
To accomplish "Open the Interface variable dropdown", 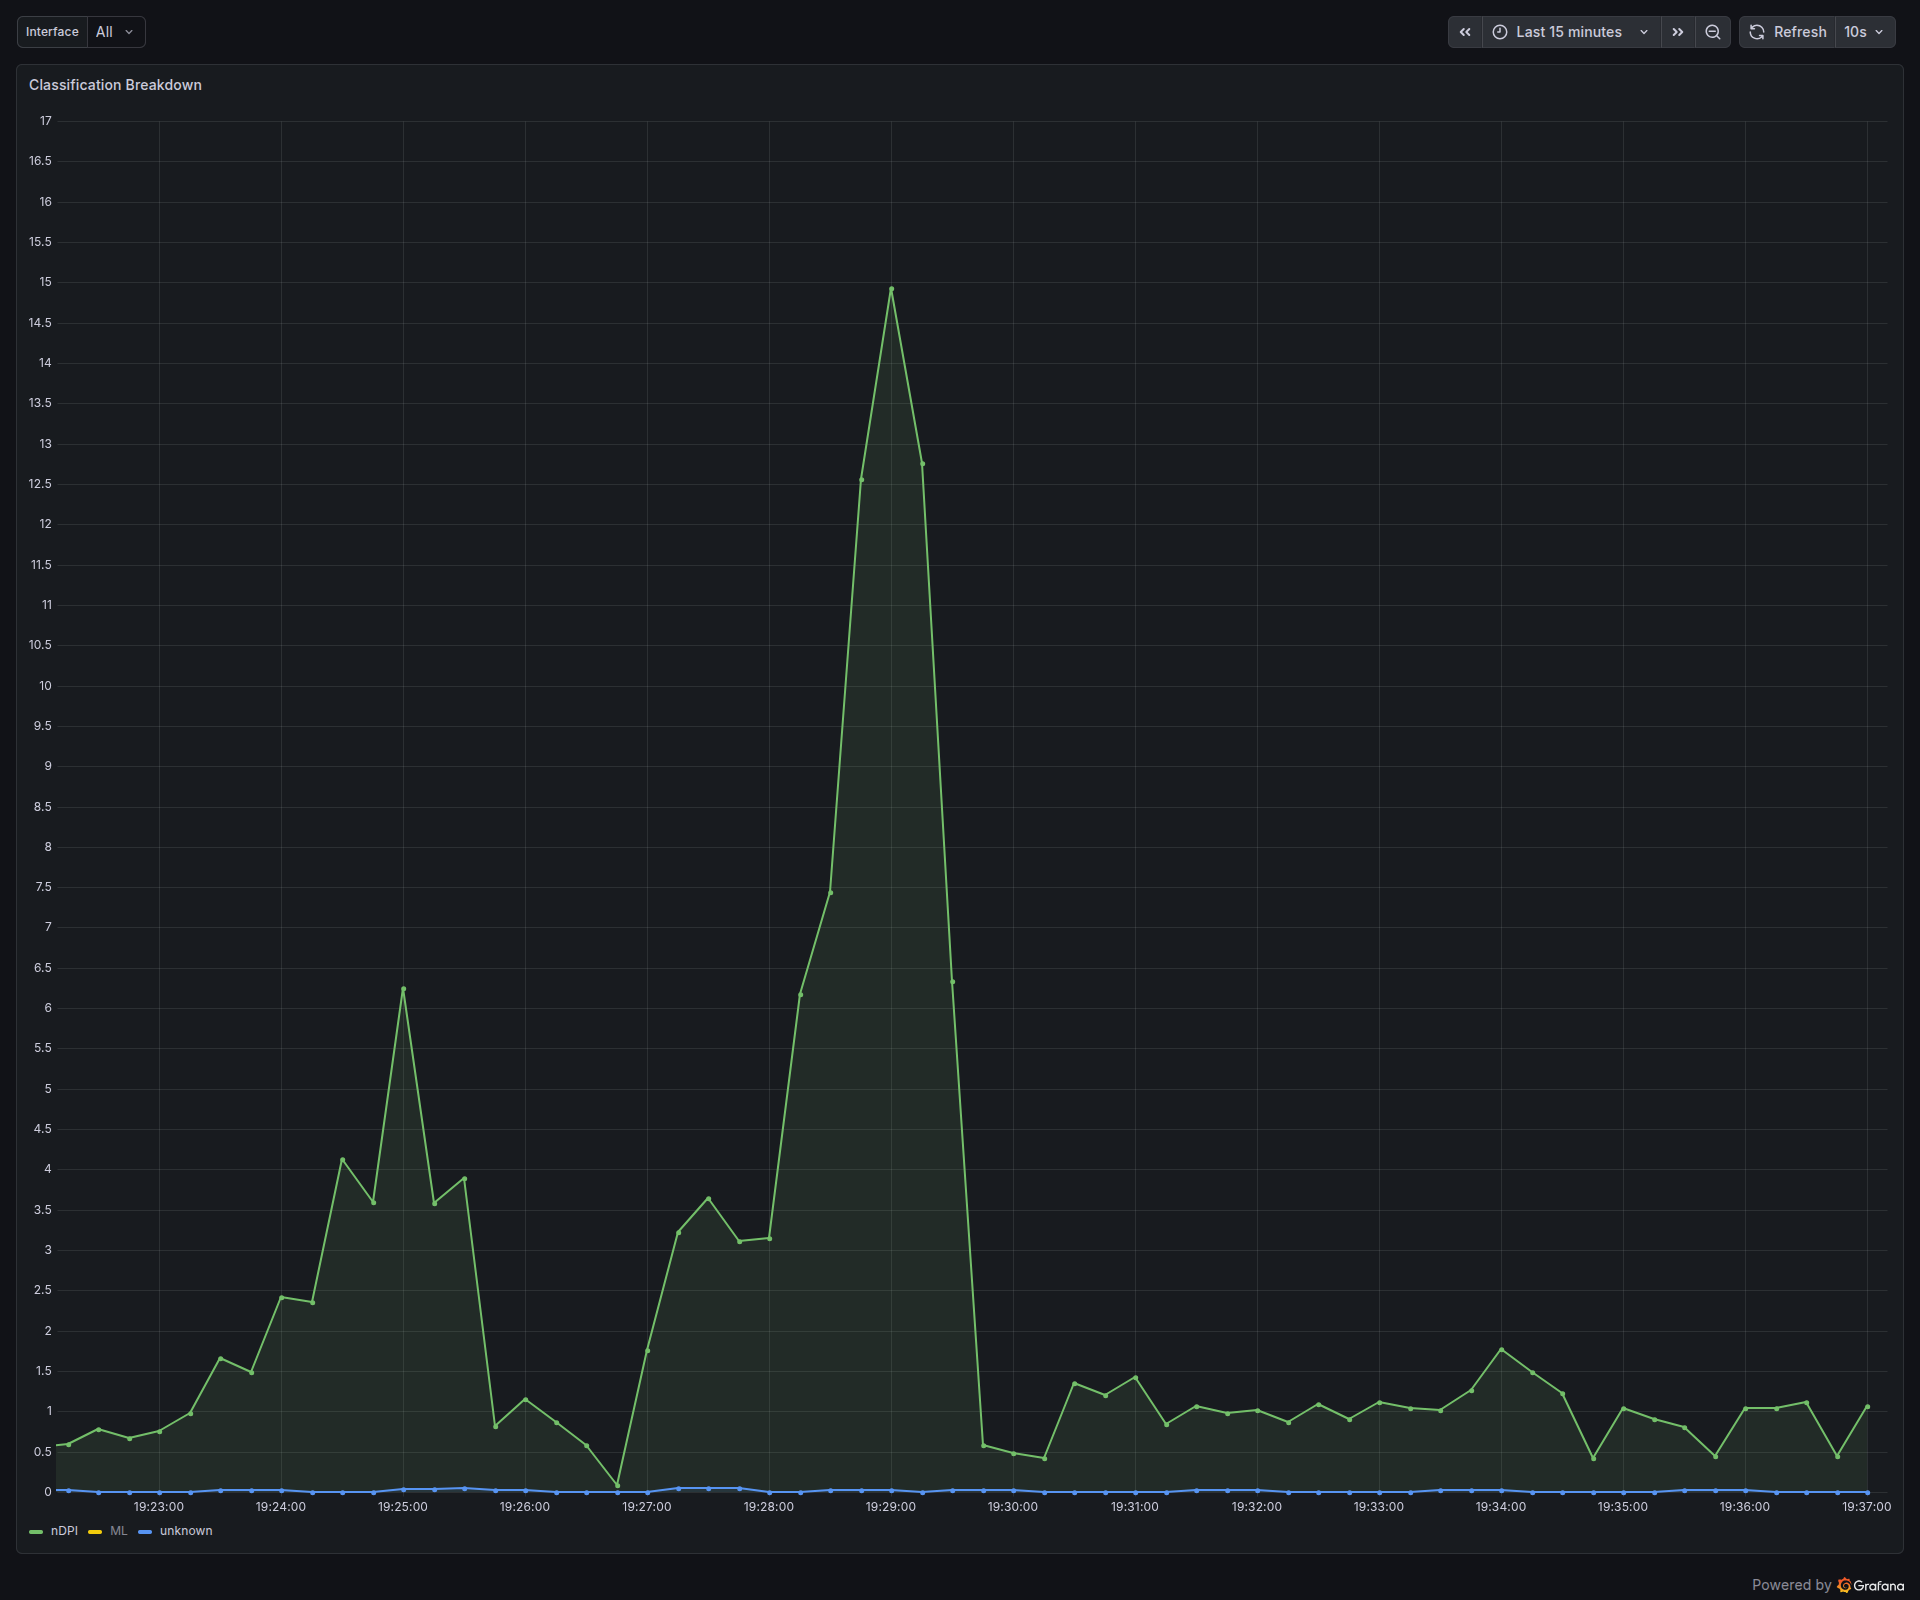I will [115, 31].
